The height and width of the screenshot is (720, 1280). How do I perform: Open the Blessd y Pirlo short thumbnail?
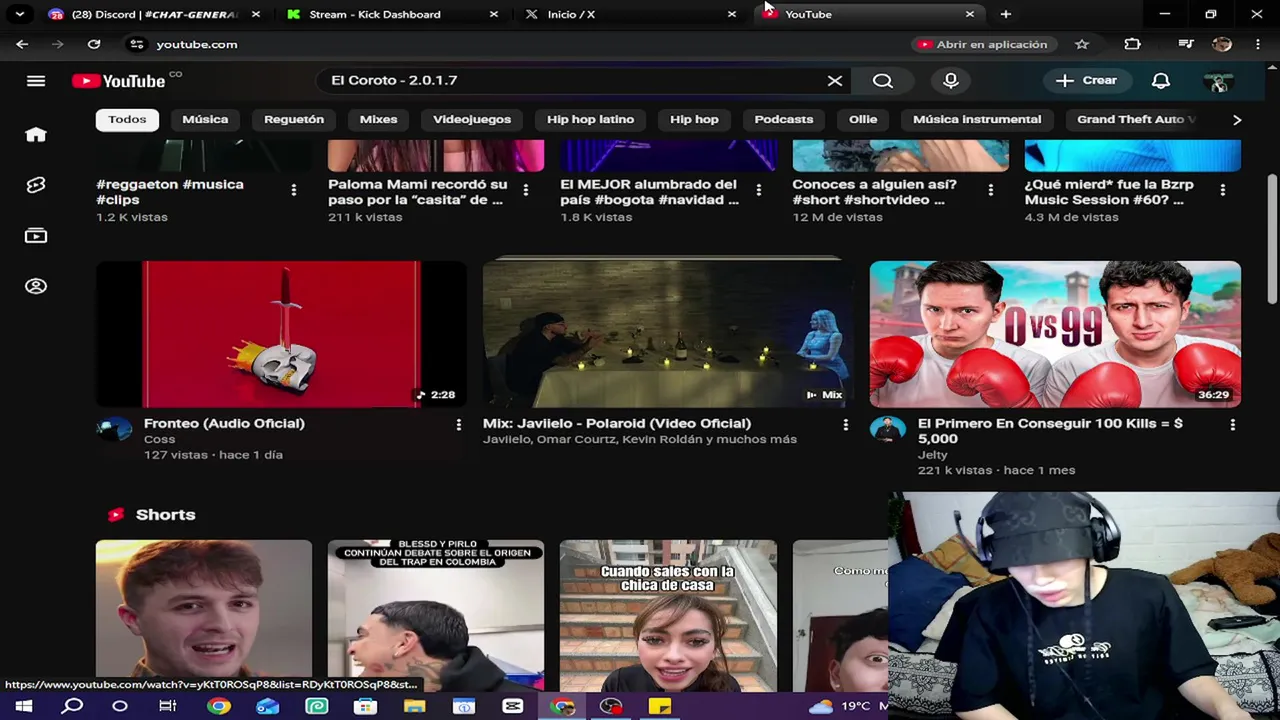[x=436, y=615]
